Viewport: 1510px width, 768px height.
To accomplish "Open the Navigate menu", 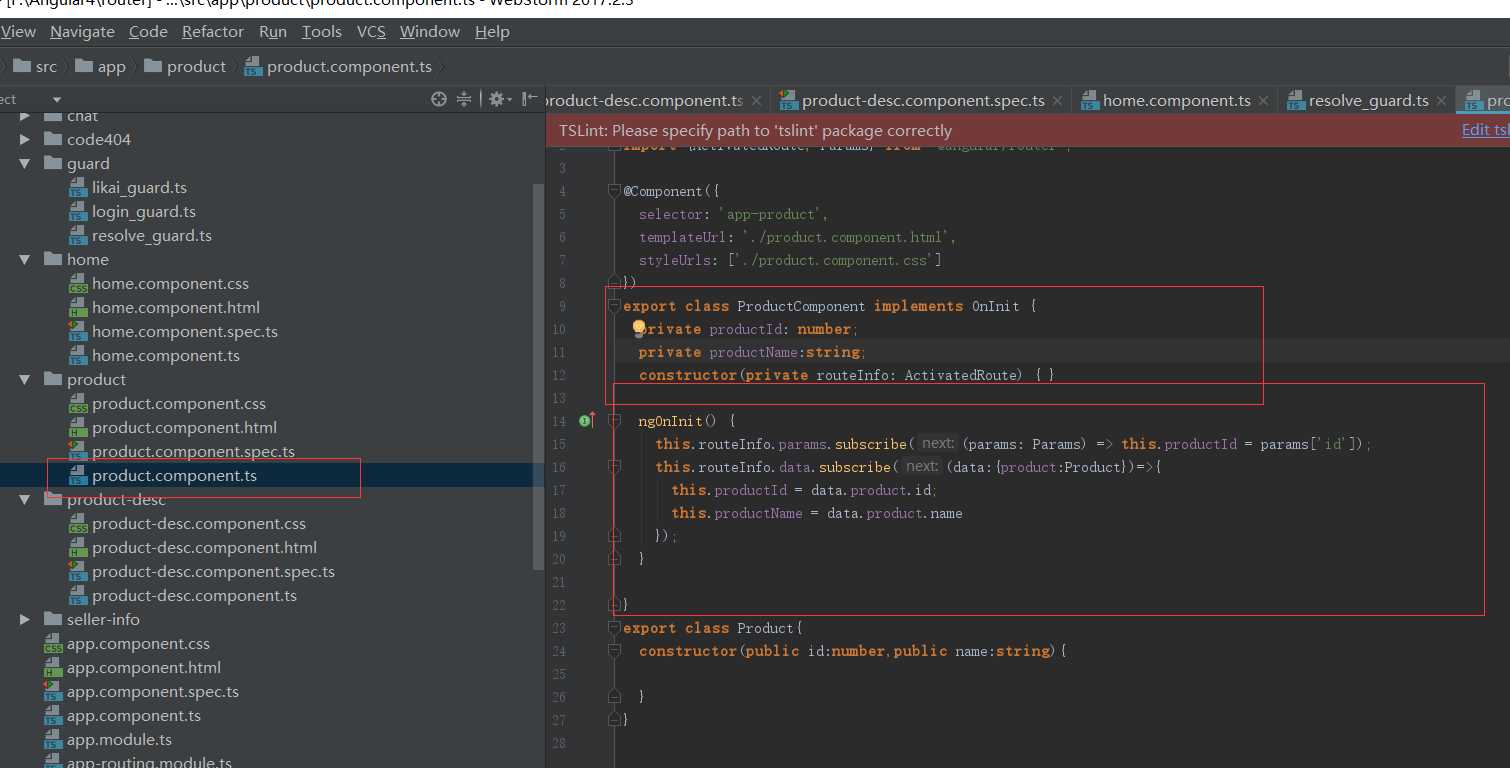I will (82, 32).
